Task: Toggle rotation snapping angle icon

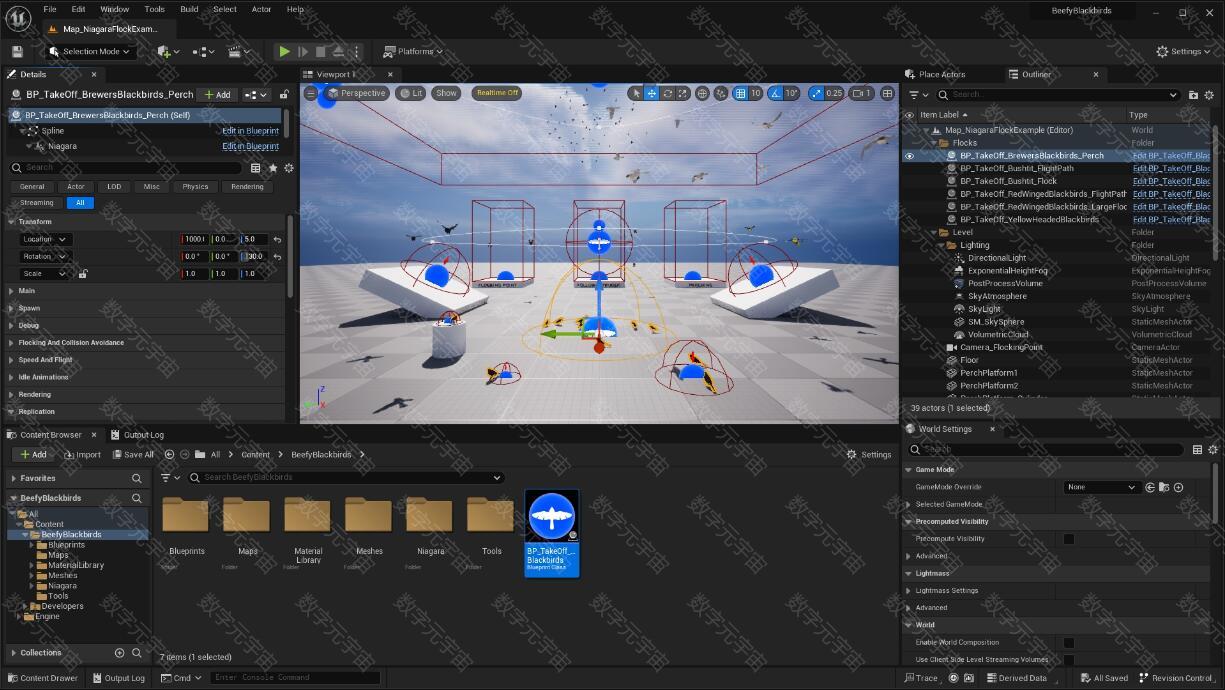Action: coord(775,93)
